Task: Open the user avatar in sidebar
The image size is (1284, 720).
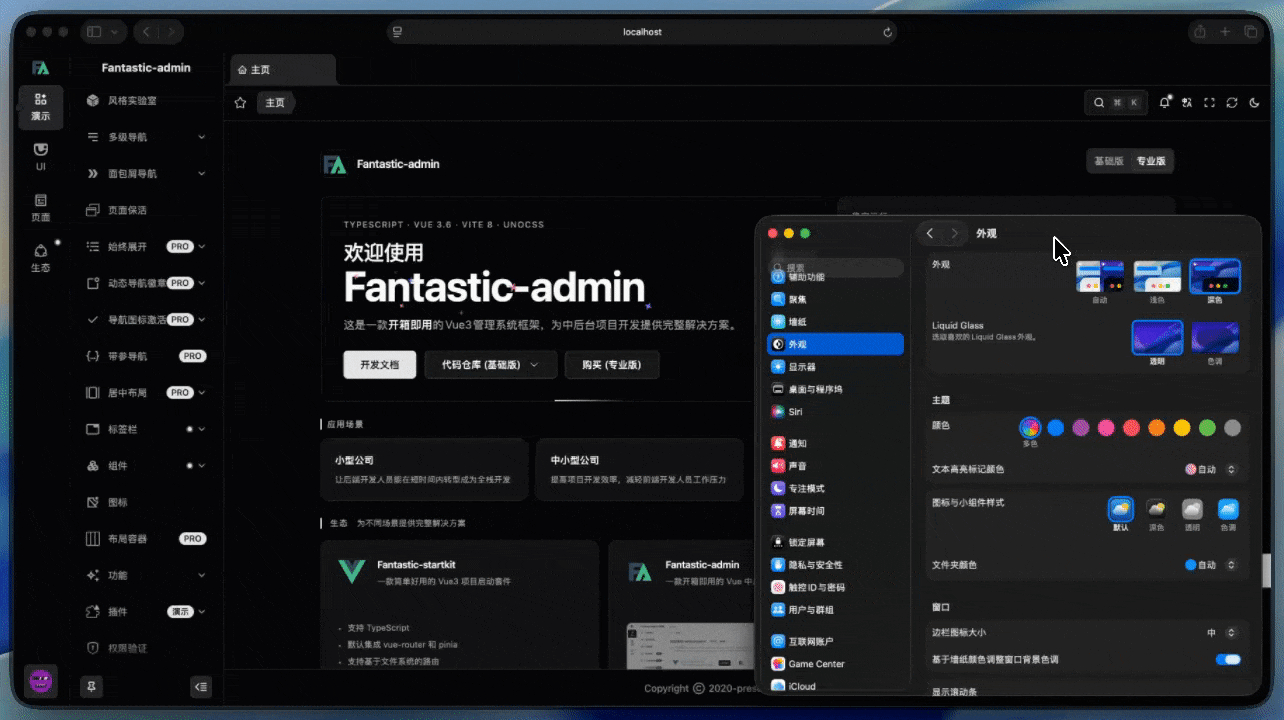Action: (41, 682)
